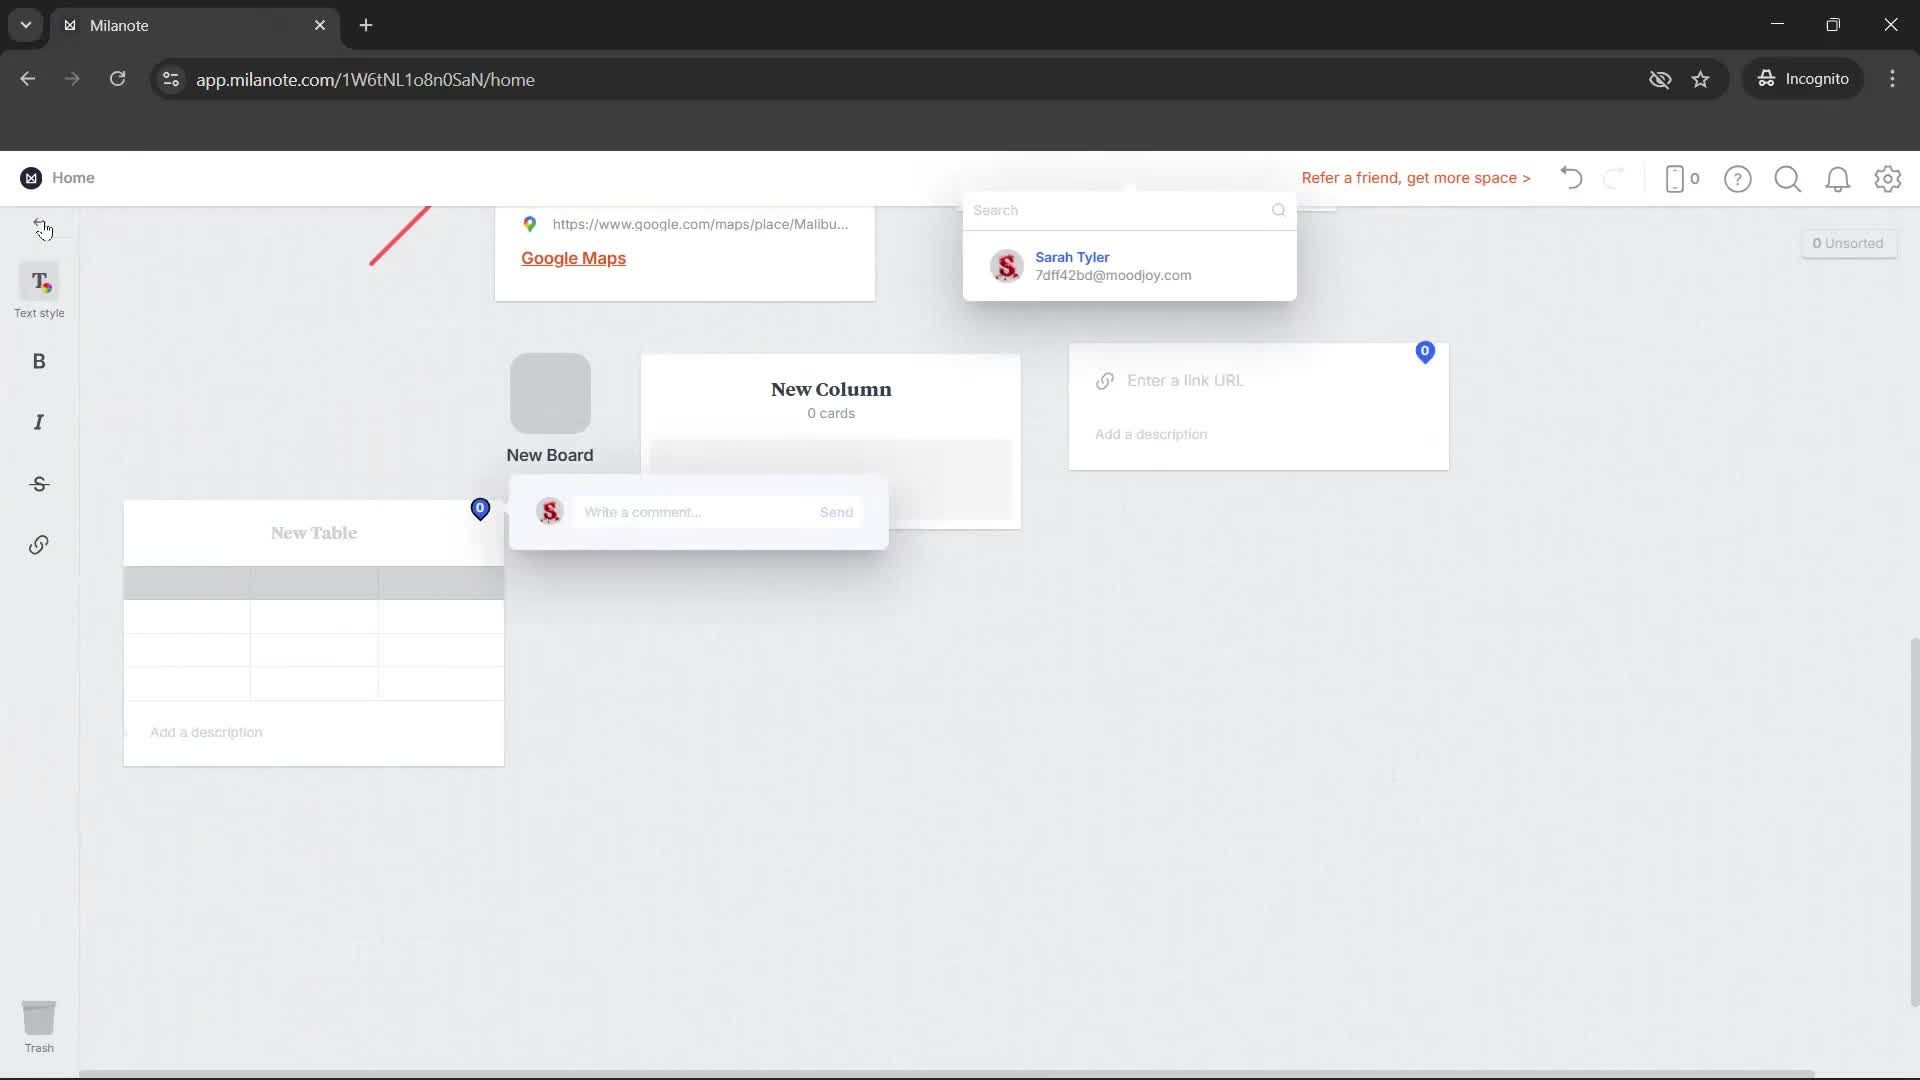Image resolution: width=1920 pixels, height=1080 pixels.
Task: Select the Link tool in sidebar
Action: 39,544
